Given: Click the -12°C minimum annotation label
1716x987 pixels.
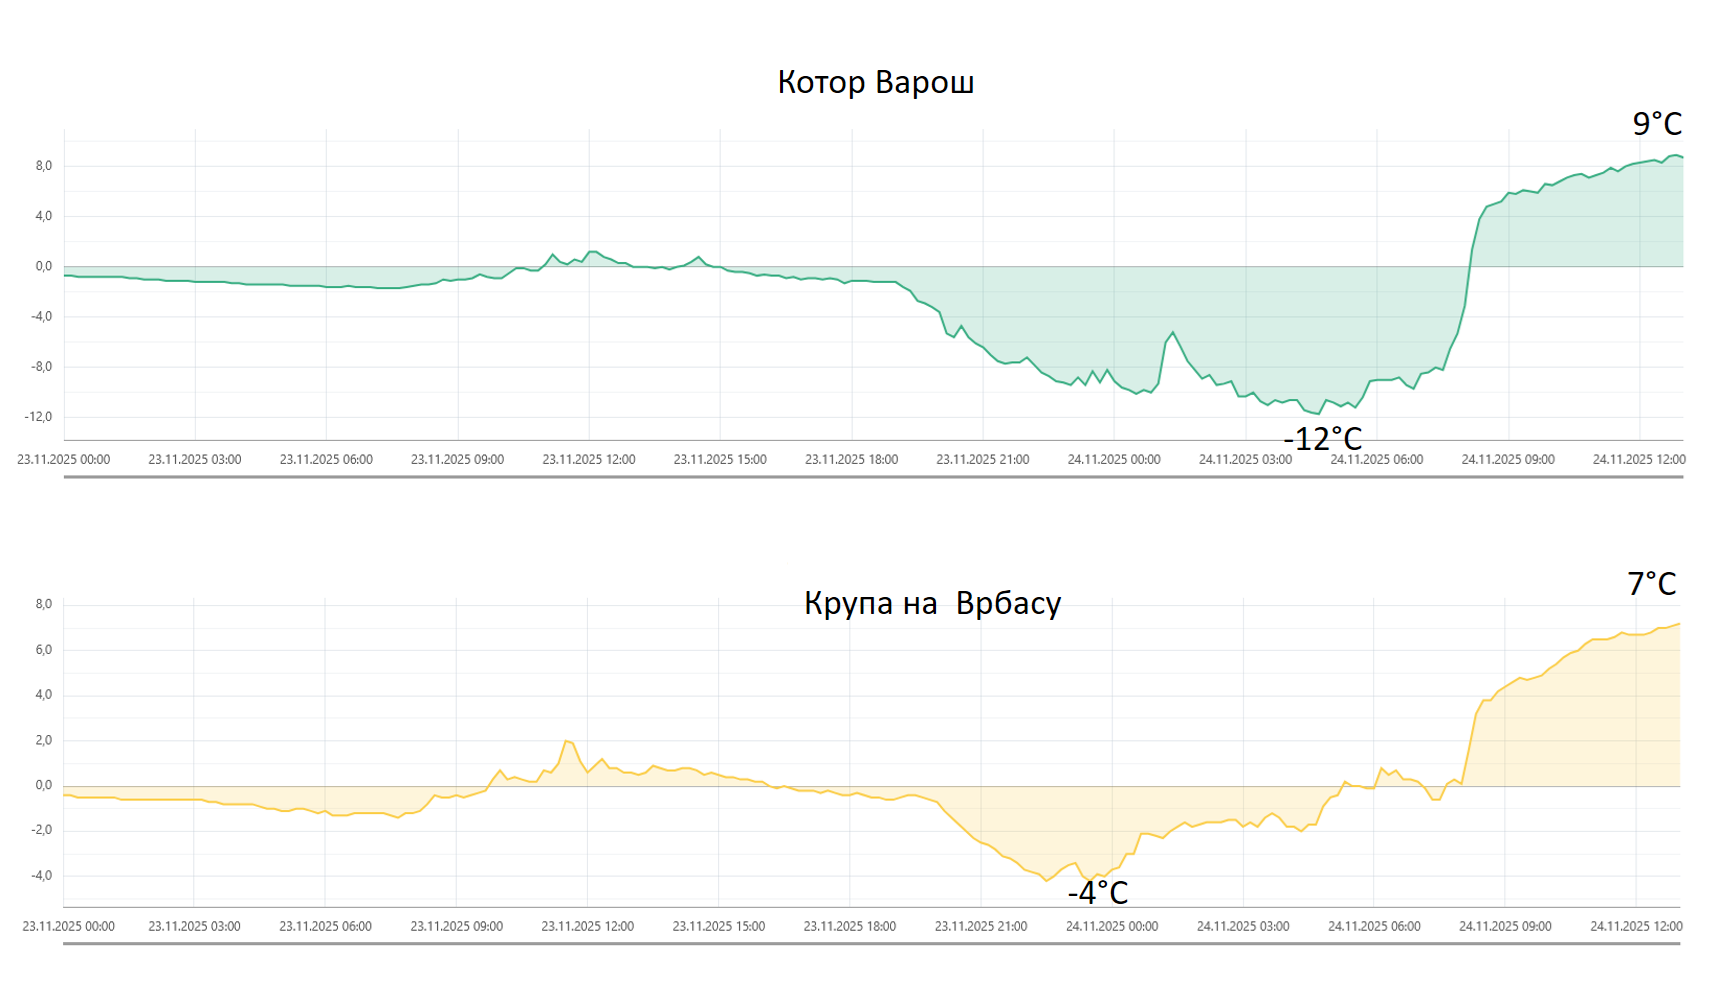Looking at the screenshot, I should (1322, 439).
